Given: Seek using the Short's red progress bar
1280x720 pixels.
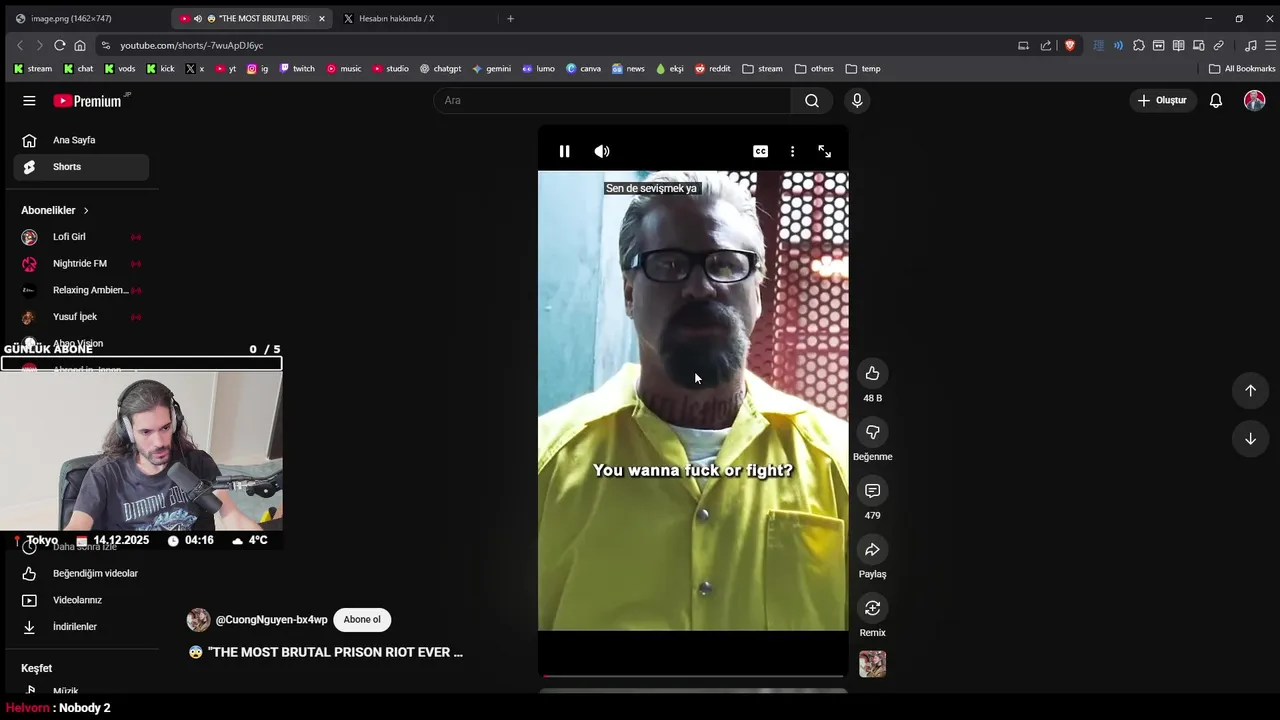Looking at the screenshot, I should click(693, 676).
